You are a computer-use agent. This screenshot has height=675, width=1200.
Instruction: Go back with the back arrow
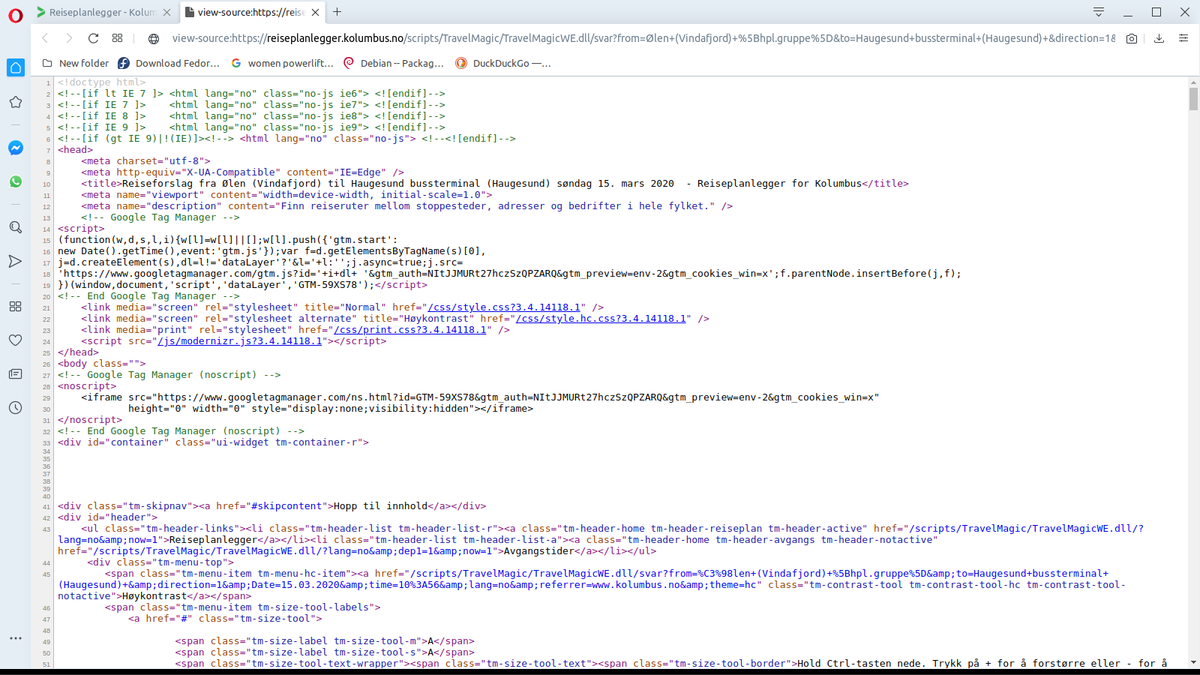point(45,38)
